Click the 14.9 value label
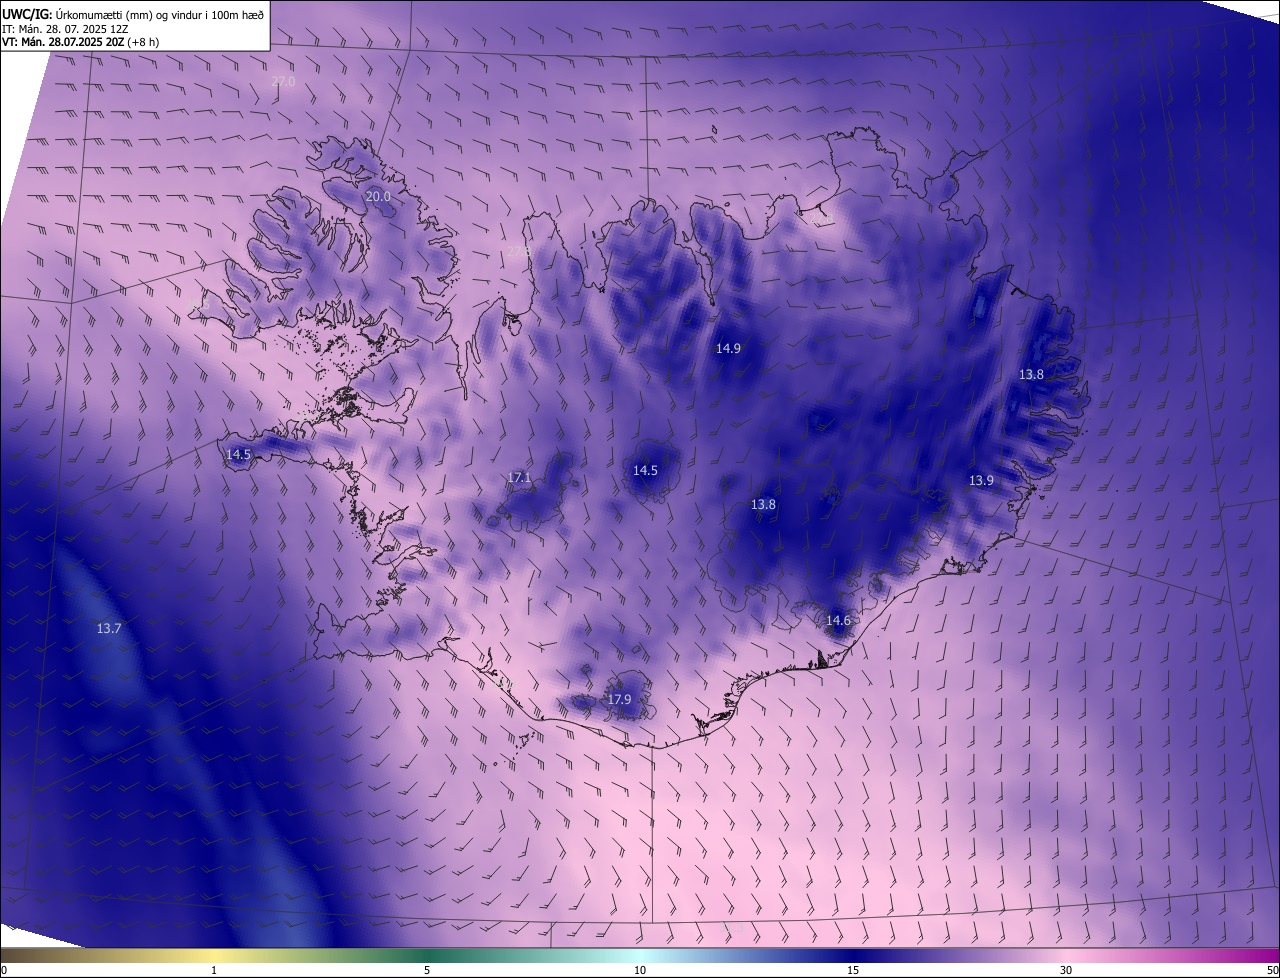This screenshot has width=1280, height=978. tap(728, 349)
